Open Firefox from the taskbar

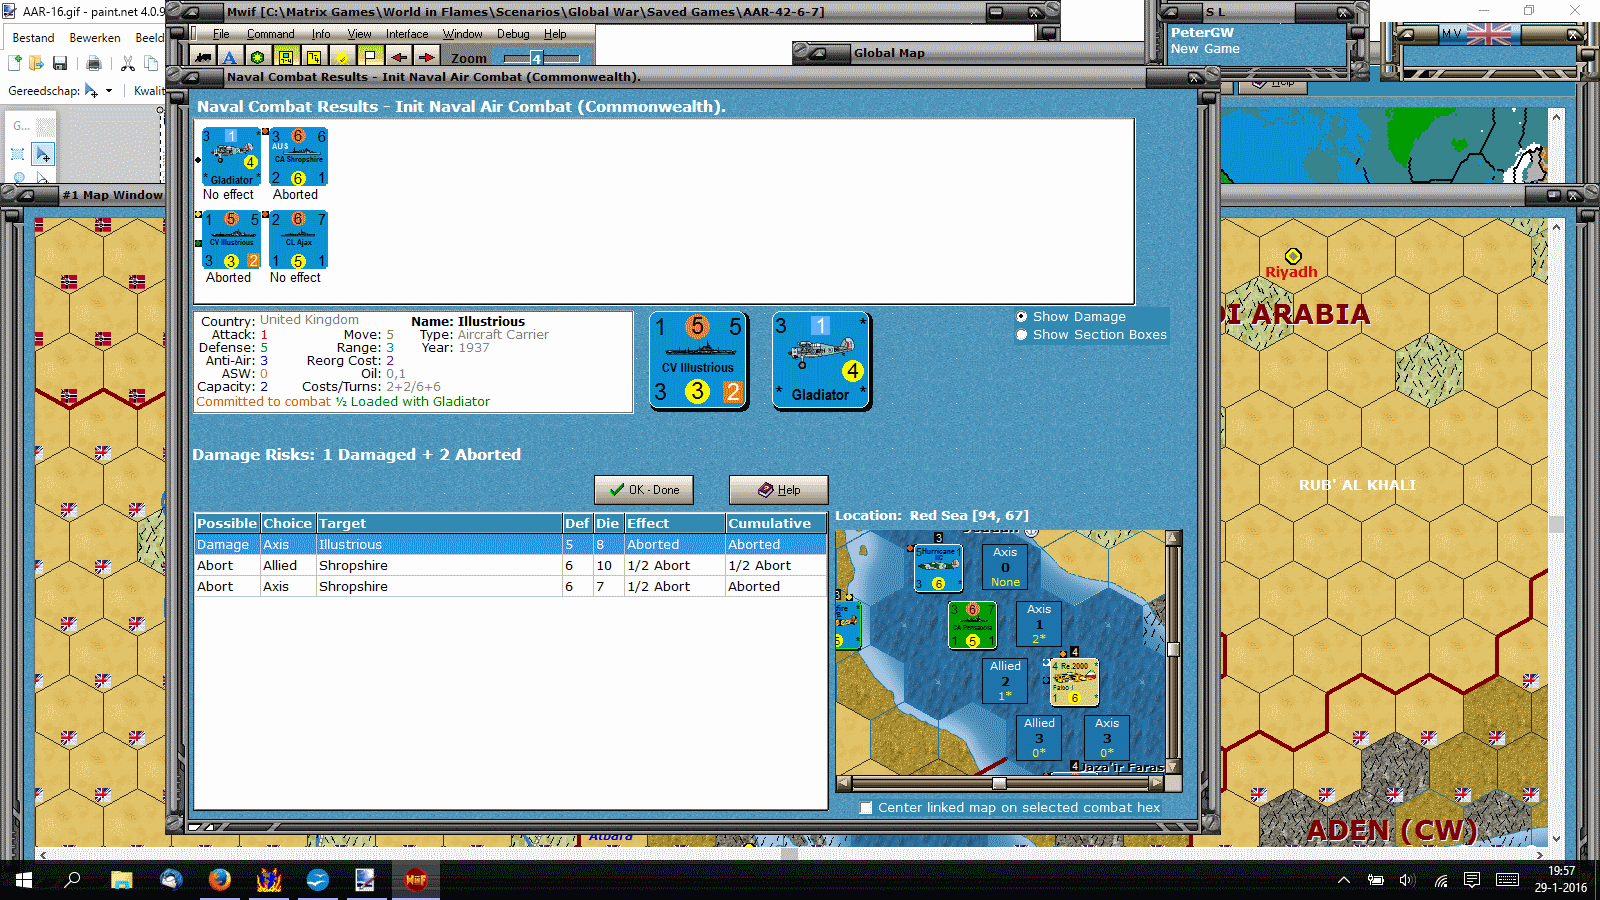coord(219,880)
